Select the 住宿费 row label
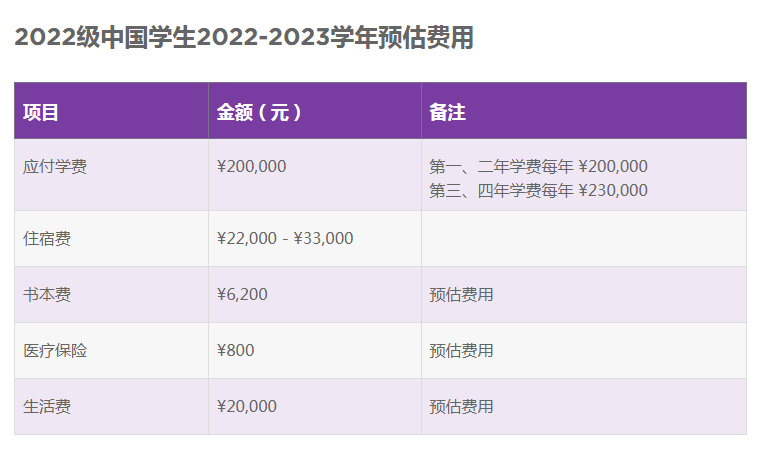 [47, 238]
